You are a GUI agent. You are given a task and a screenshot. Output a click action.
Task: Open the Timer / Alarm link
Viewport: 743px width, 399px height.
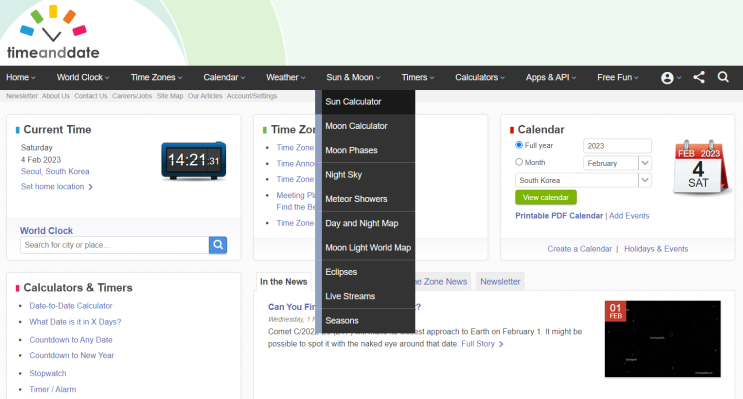pyautogui.click(x=53, y=390)
